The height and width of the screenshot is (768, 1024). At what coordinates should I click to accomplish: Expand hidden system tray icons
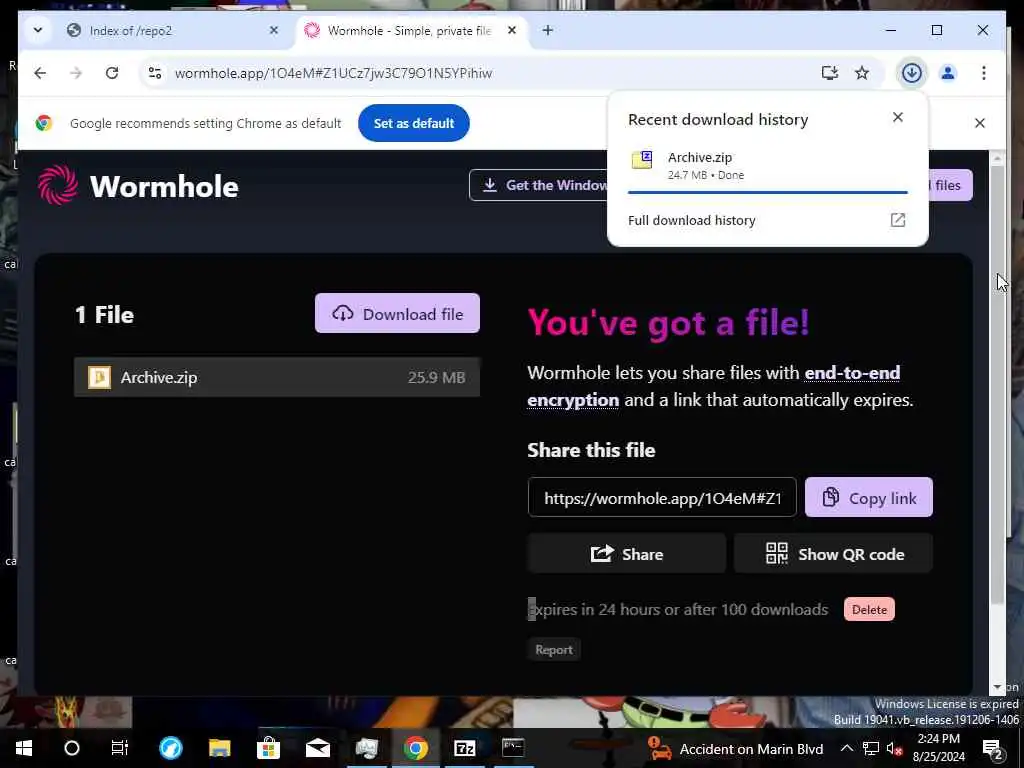tap(846, 748)
